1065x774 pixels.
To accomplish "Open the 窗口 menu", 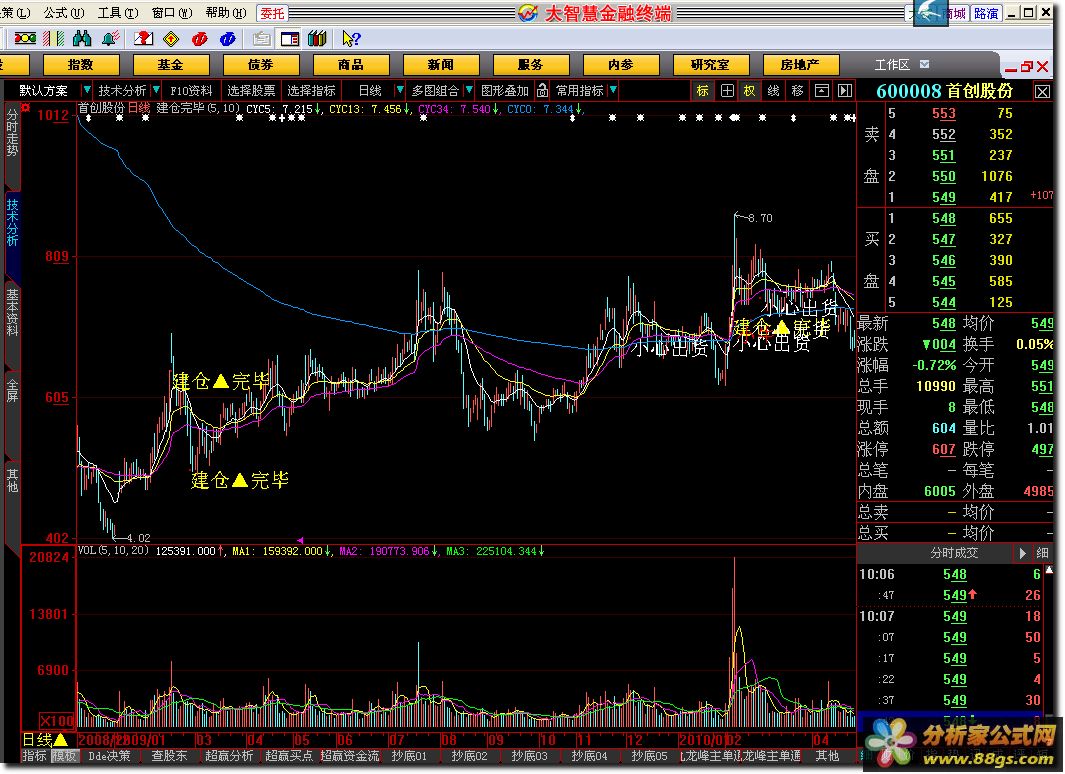I will (172, 13).
